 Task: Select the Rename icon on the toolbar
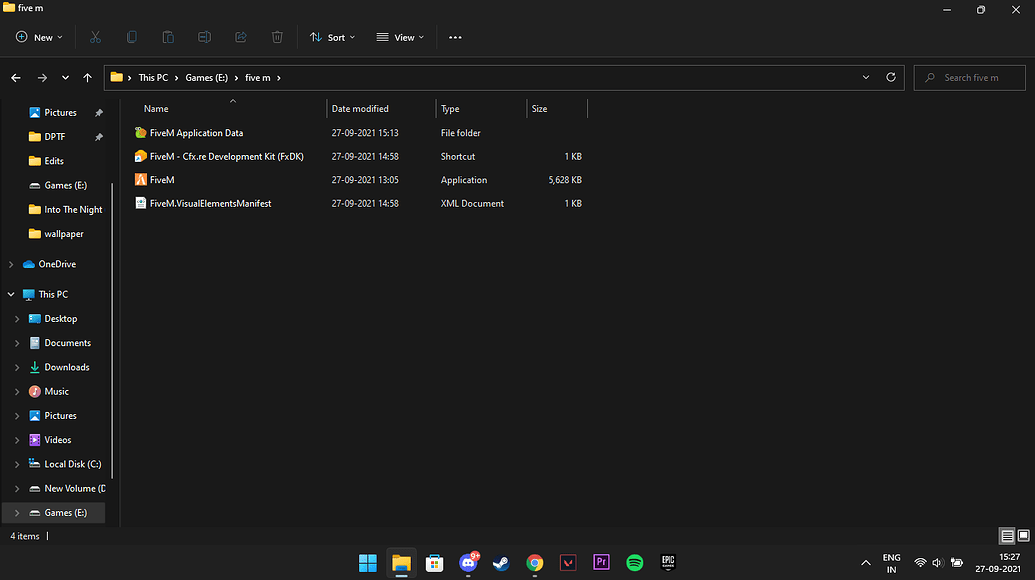click(x=204, y=37)
